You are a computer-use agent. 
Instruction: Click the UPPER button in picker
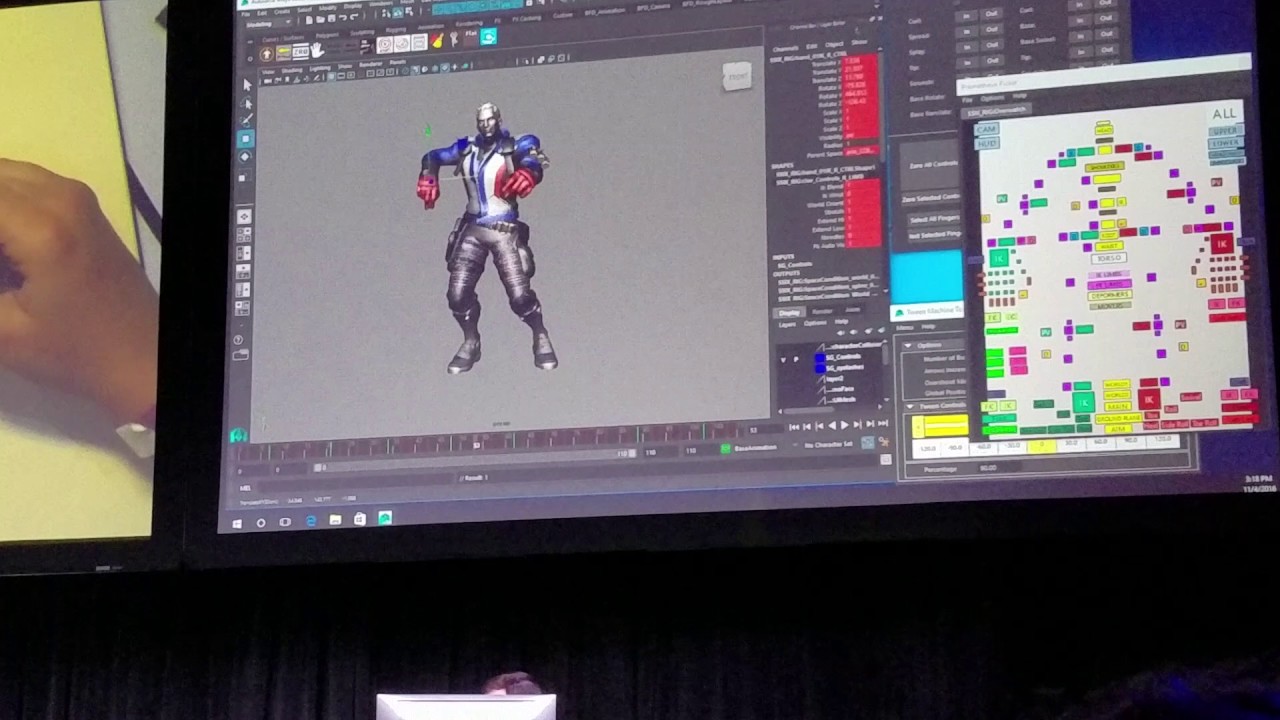coord(1226,131)
